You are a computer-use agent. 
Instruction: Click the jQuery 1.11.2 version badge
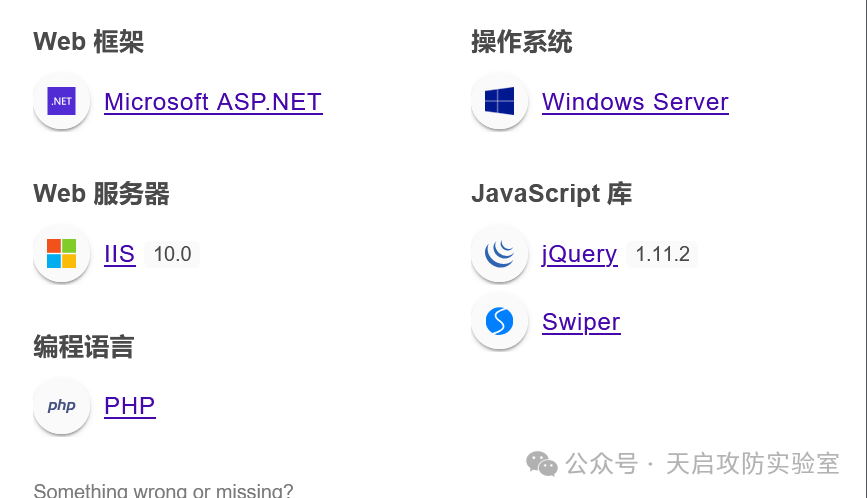[x=662, y=254]
